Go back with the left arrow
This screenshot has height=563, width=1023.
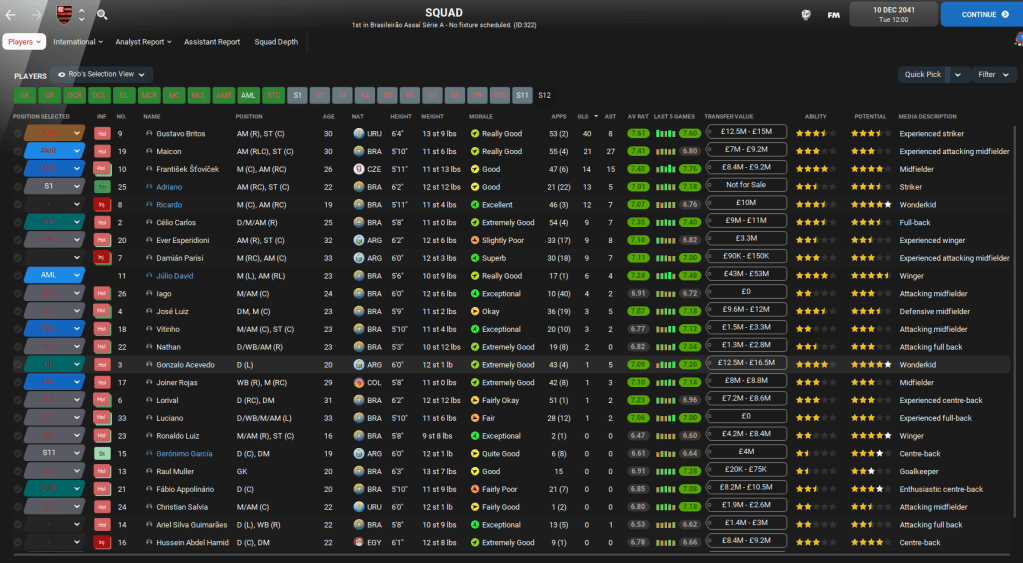point(12,15)
